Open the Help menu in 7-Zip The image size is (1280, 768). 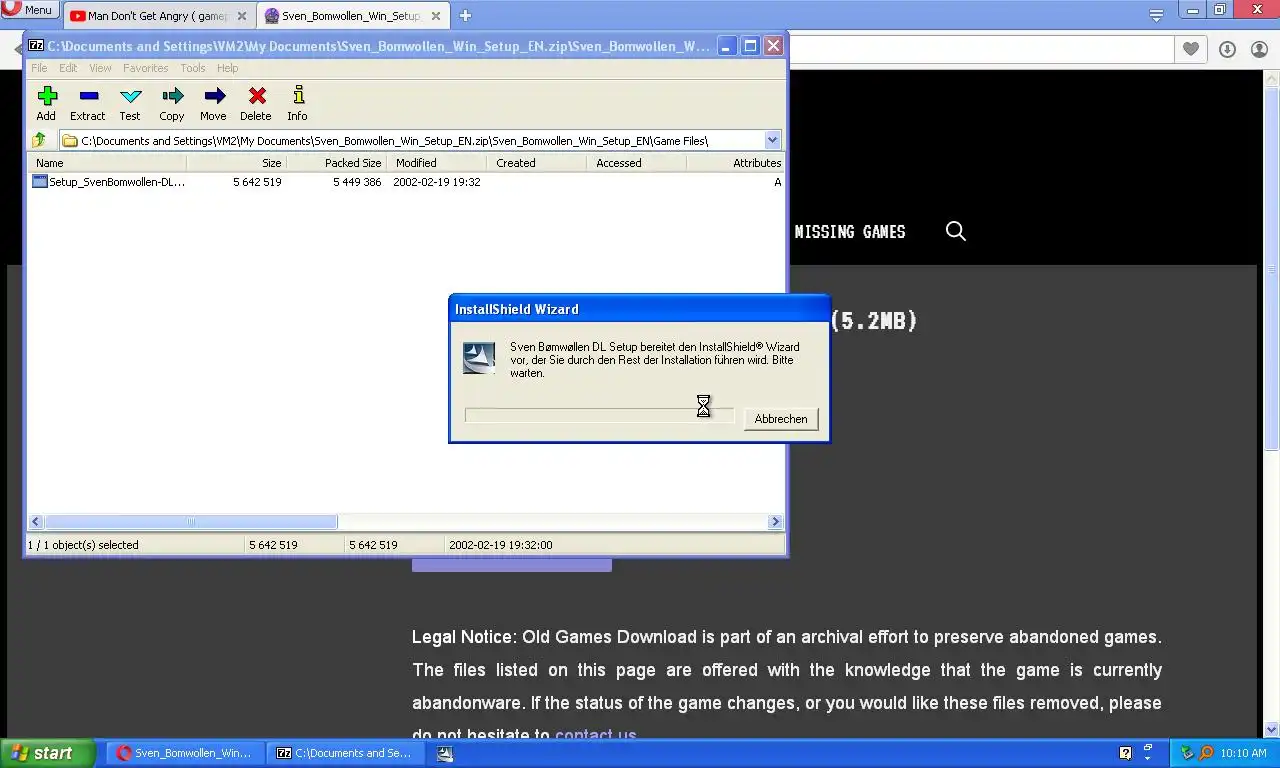coord(228,68)
